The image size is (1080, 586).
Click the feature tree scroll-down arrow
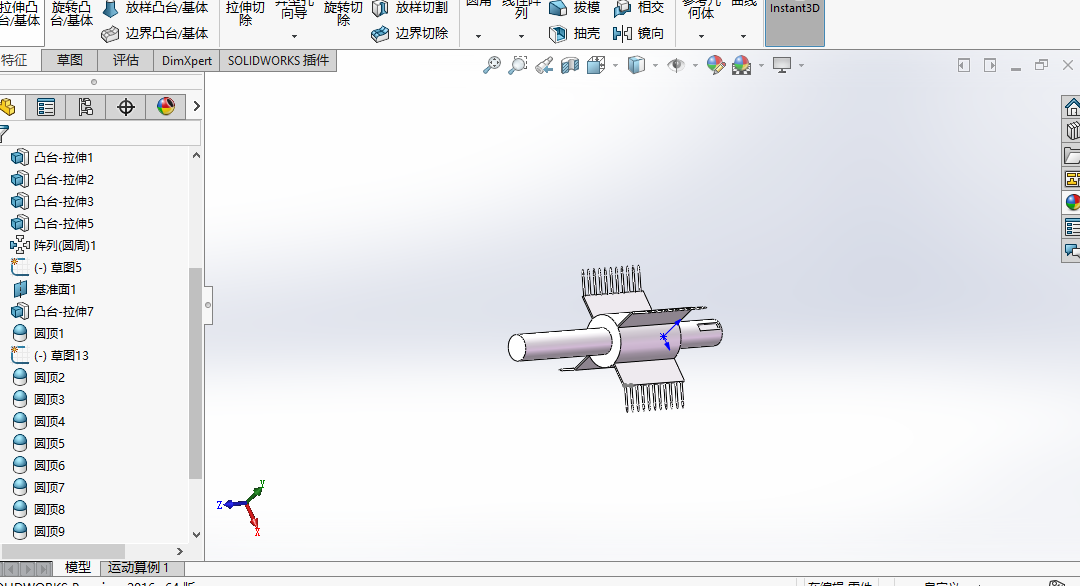tap(196, 534)
